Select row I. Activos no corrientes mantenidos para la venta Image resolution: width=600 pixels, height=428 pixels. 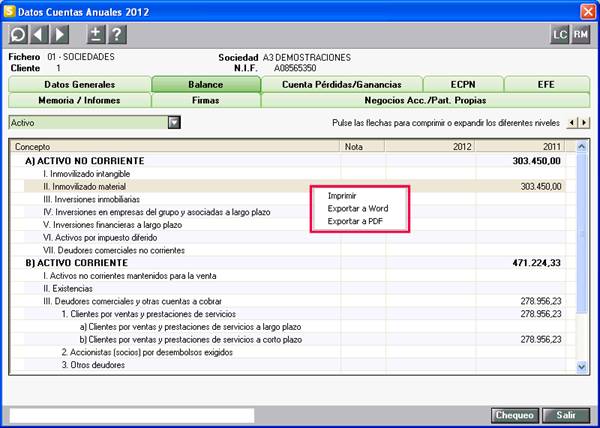pos(295,276)
